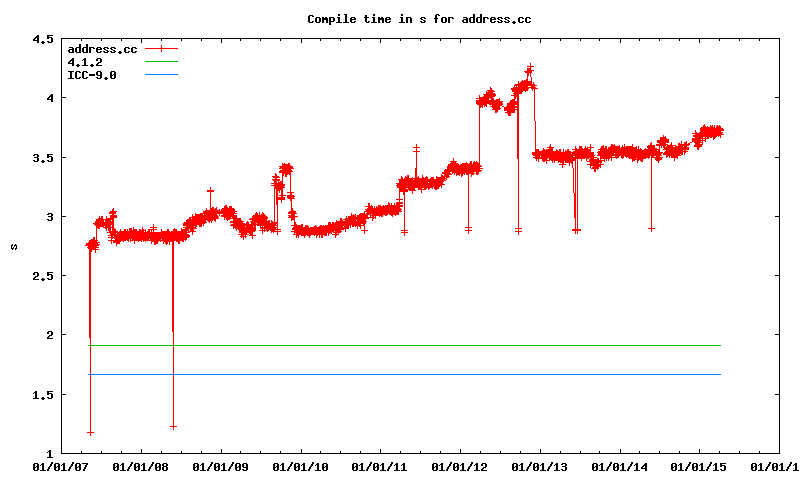Select the 01/01/10 date on x-axis
The image size is (800, 480).
click(x=300, y=466)
